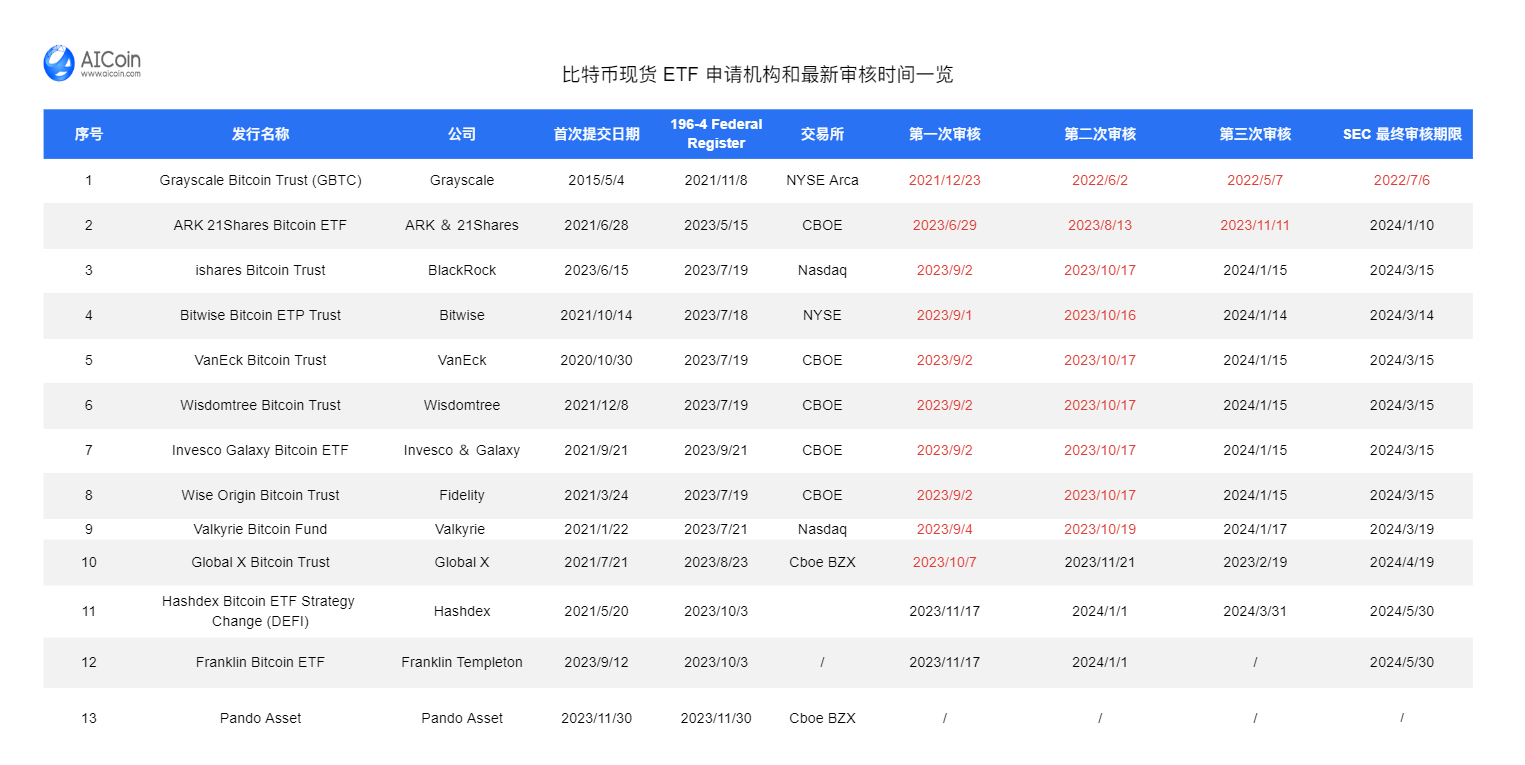1525x765 pixels.
Task: Click Cboe BZX exchange in Global X row
Action: tap(822, 562)
